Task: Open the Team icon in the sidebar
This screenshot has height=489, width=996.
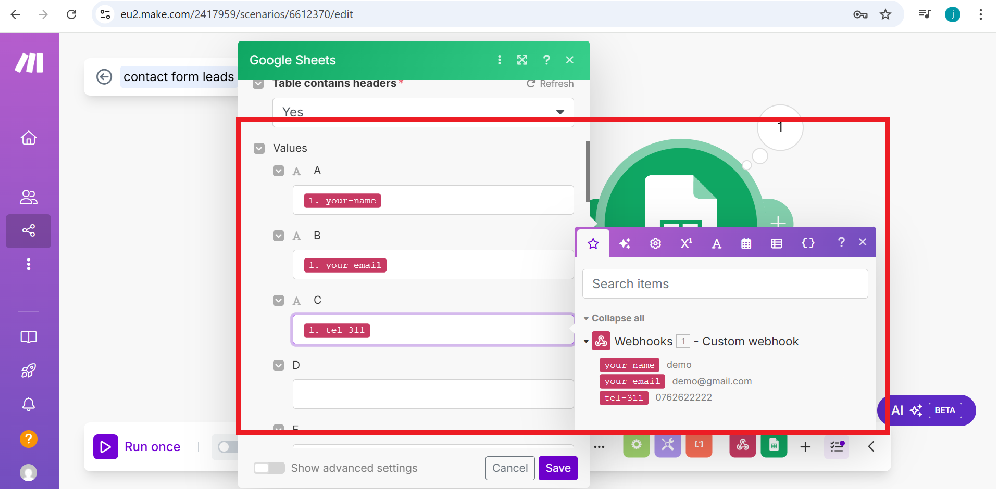Action: tap(29, 197)
